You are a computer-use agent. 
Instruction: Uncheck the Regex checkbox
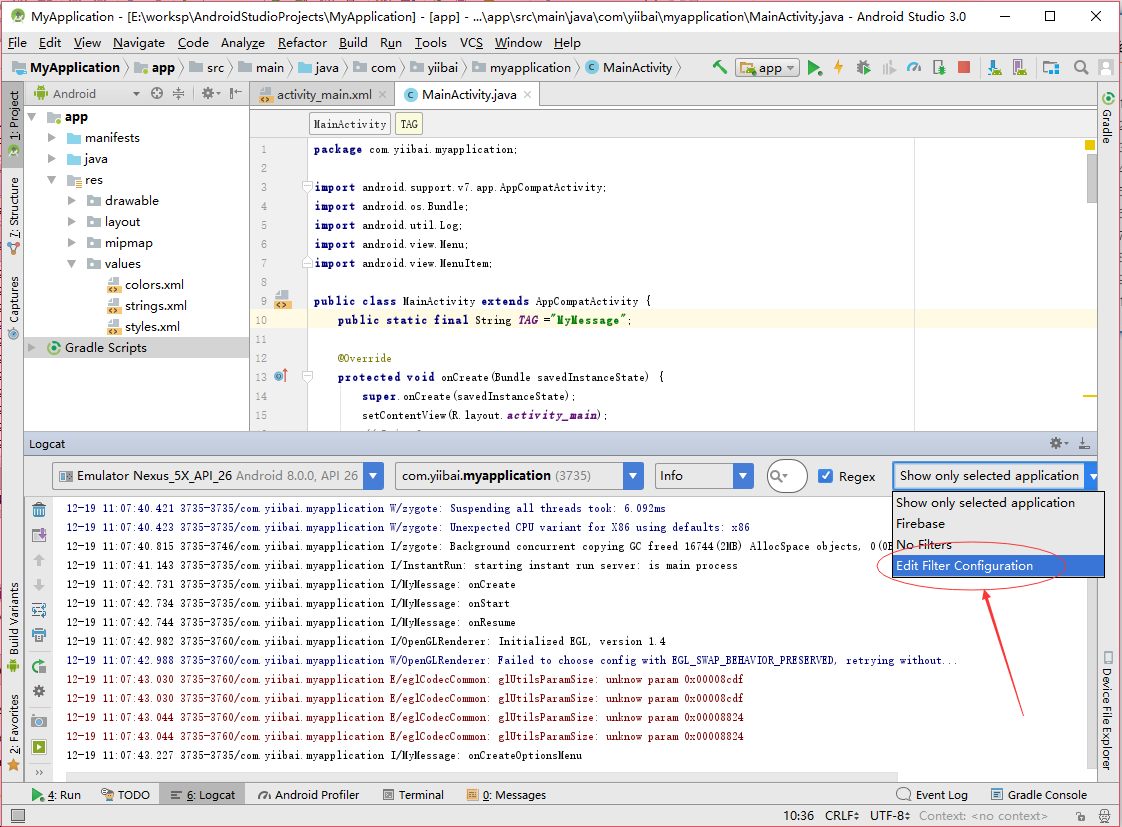tap(825, 476)
